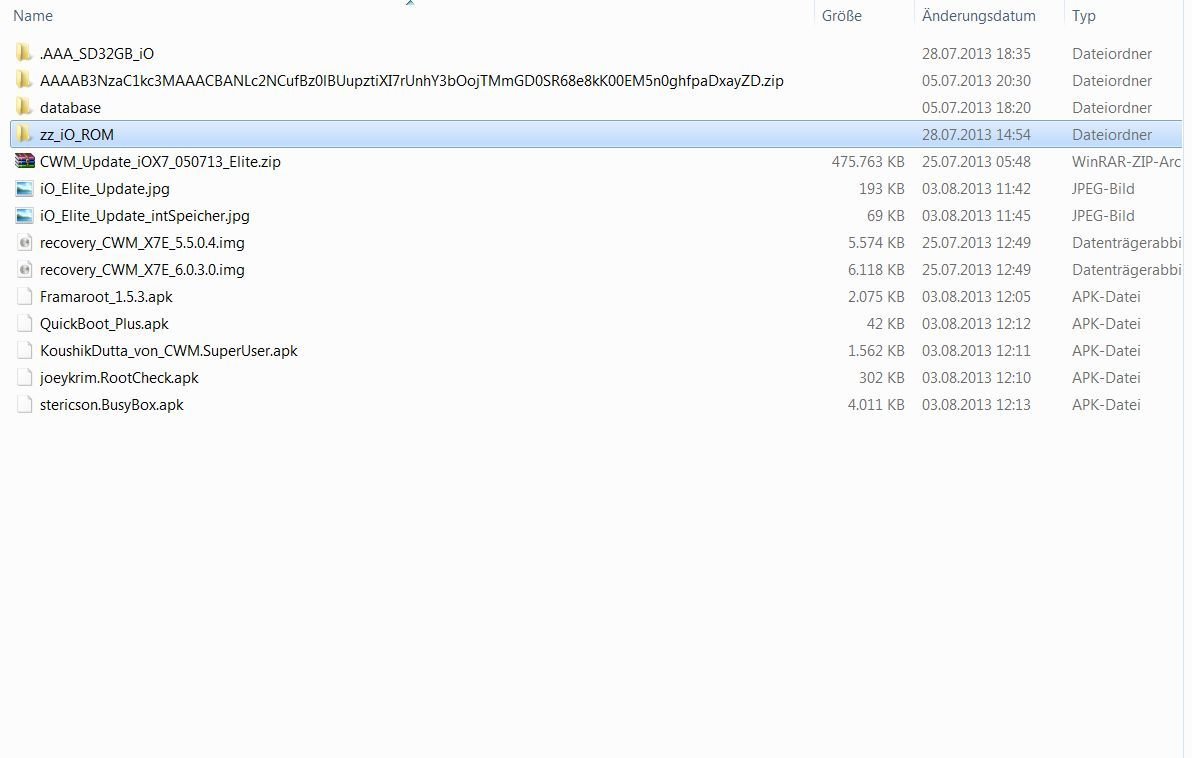Click the 69 KB size value
Screen dimensions: 1192x758
(886, 216)
